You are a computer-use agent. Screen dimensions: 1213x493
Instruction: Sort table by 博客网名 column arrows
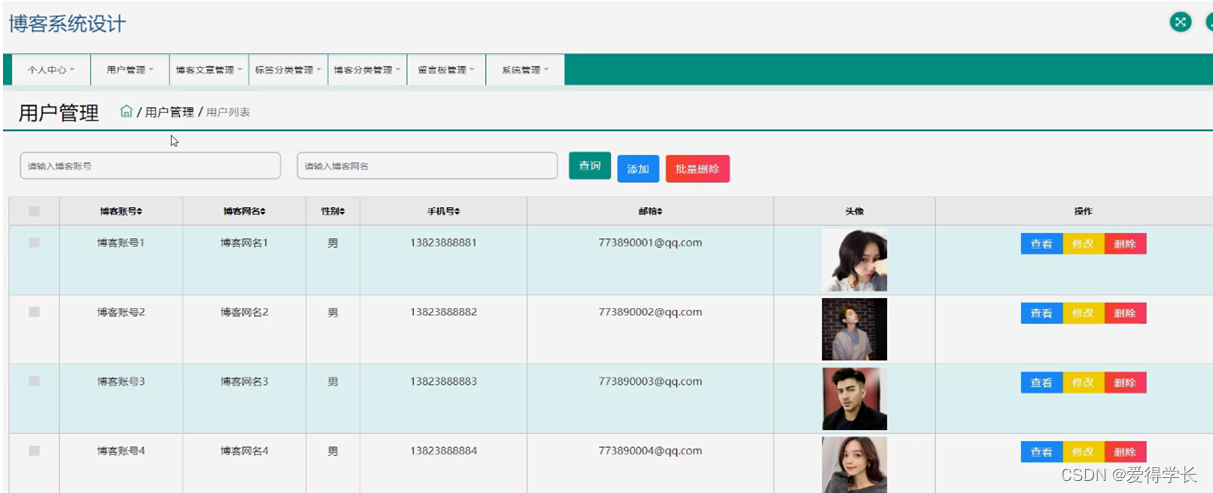pos(263,211)
